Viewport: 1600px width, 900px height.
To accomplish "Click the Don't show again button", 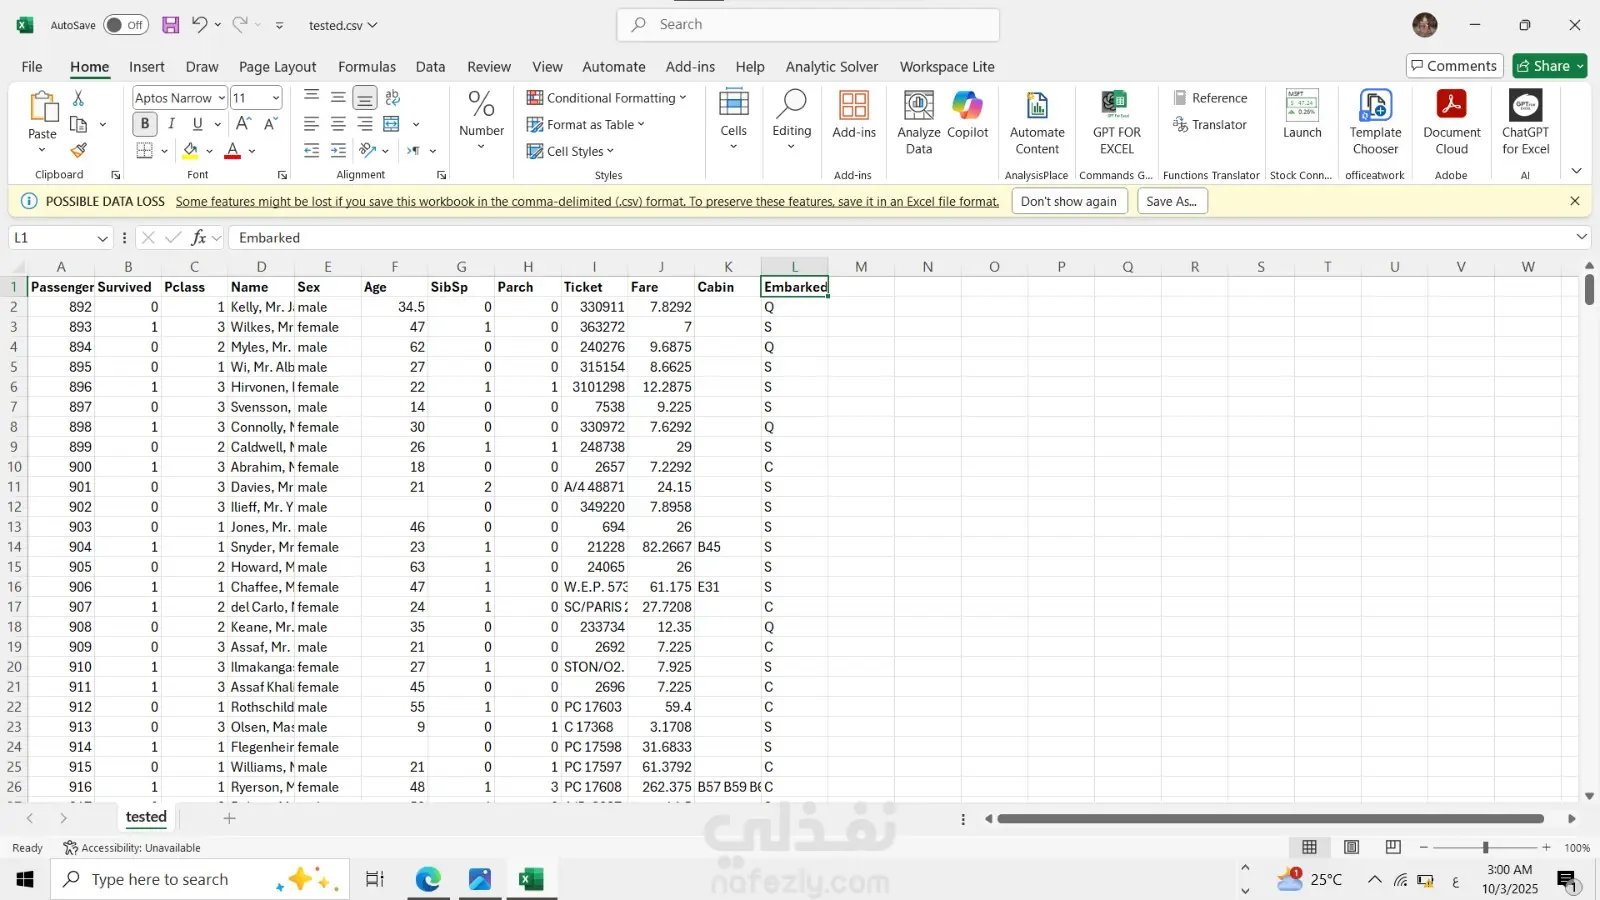I will 1069,201.
